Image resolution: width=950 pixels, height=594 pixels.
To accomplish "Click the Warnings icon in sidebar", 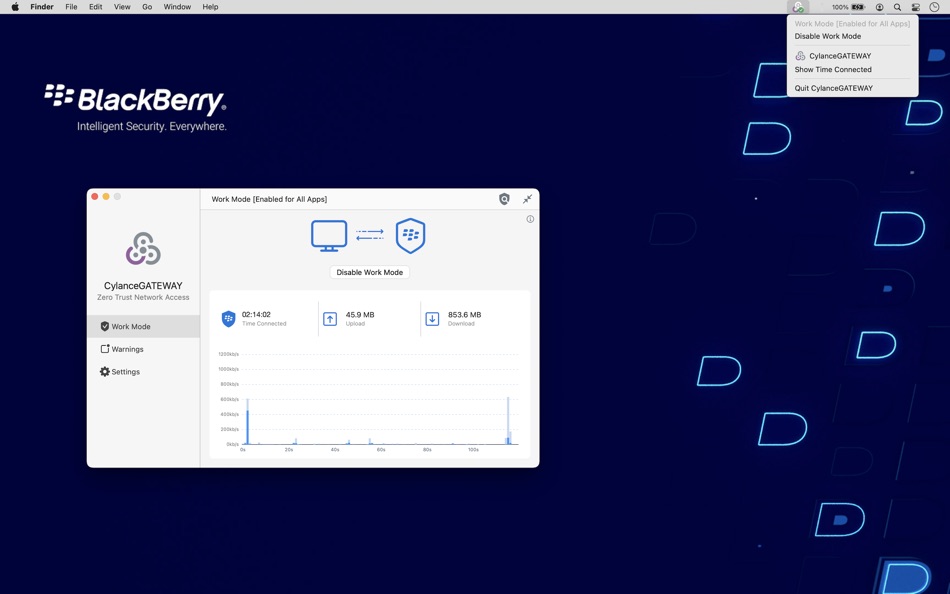I will pos(105,349).
